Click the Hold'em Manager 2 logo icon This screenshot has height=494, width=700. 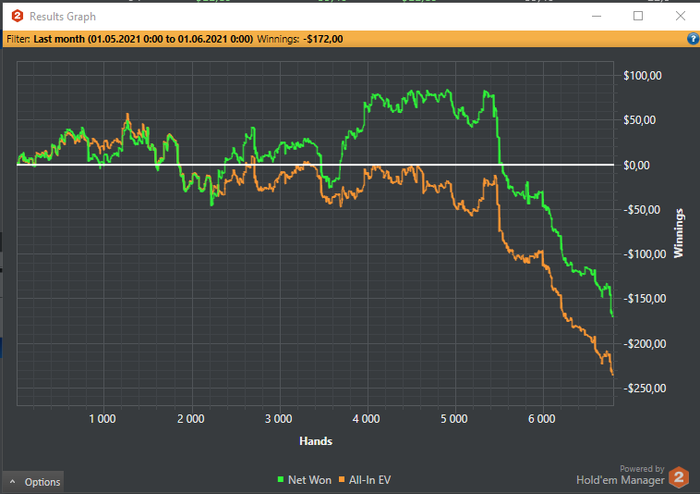[679, 477]
